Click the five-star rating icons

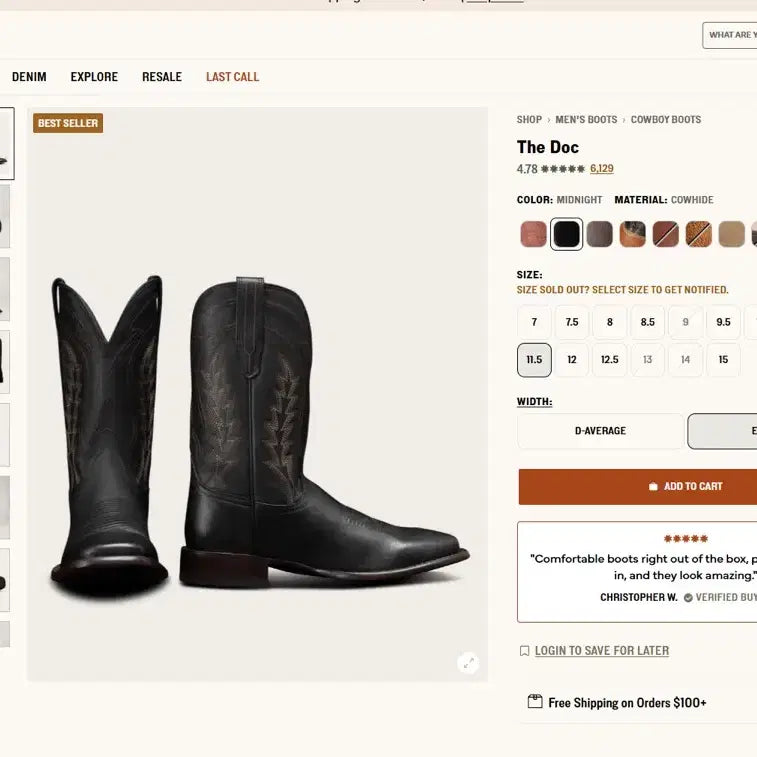563,169
